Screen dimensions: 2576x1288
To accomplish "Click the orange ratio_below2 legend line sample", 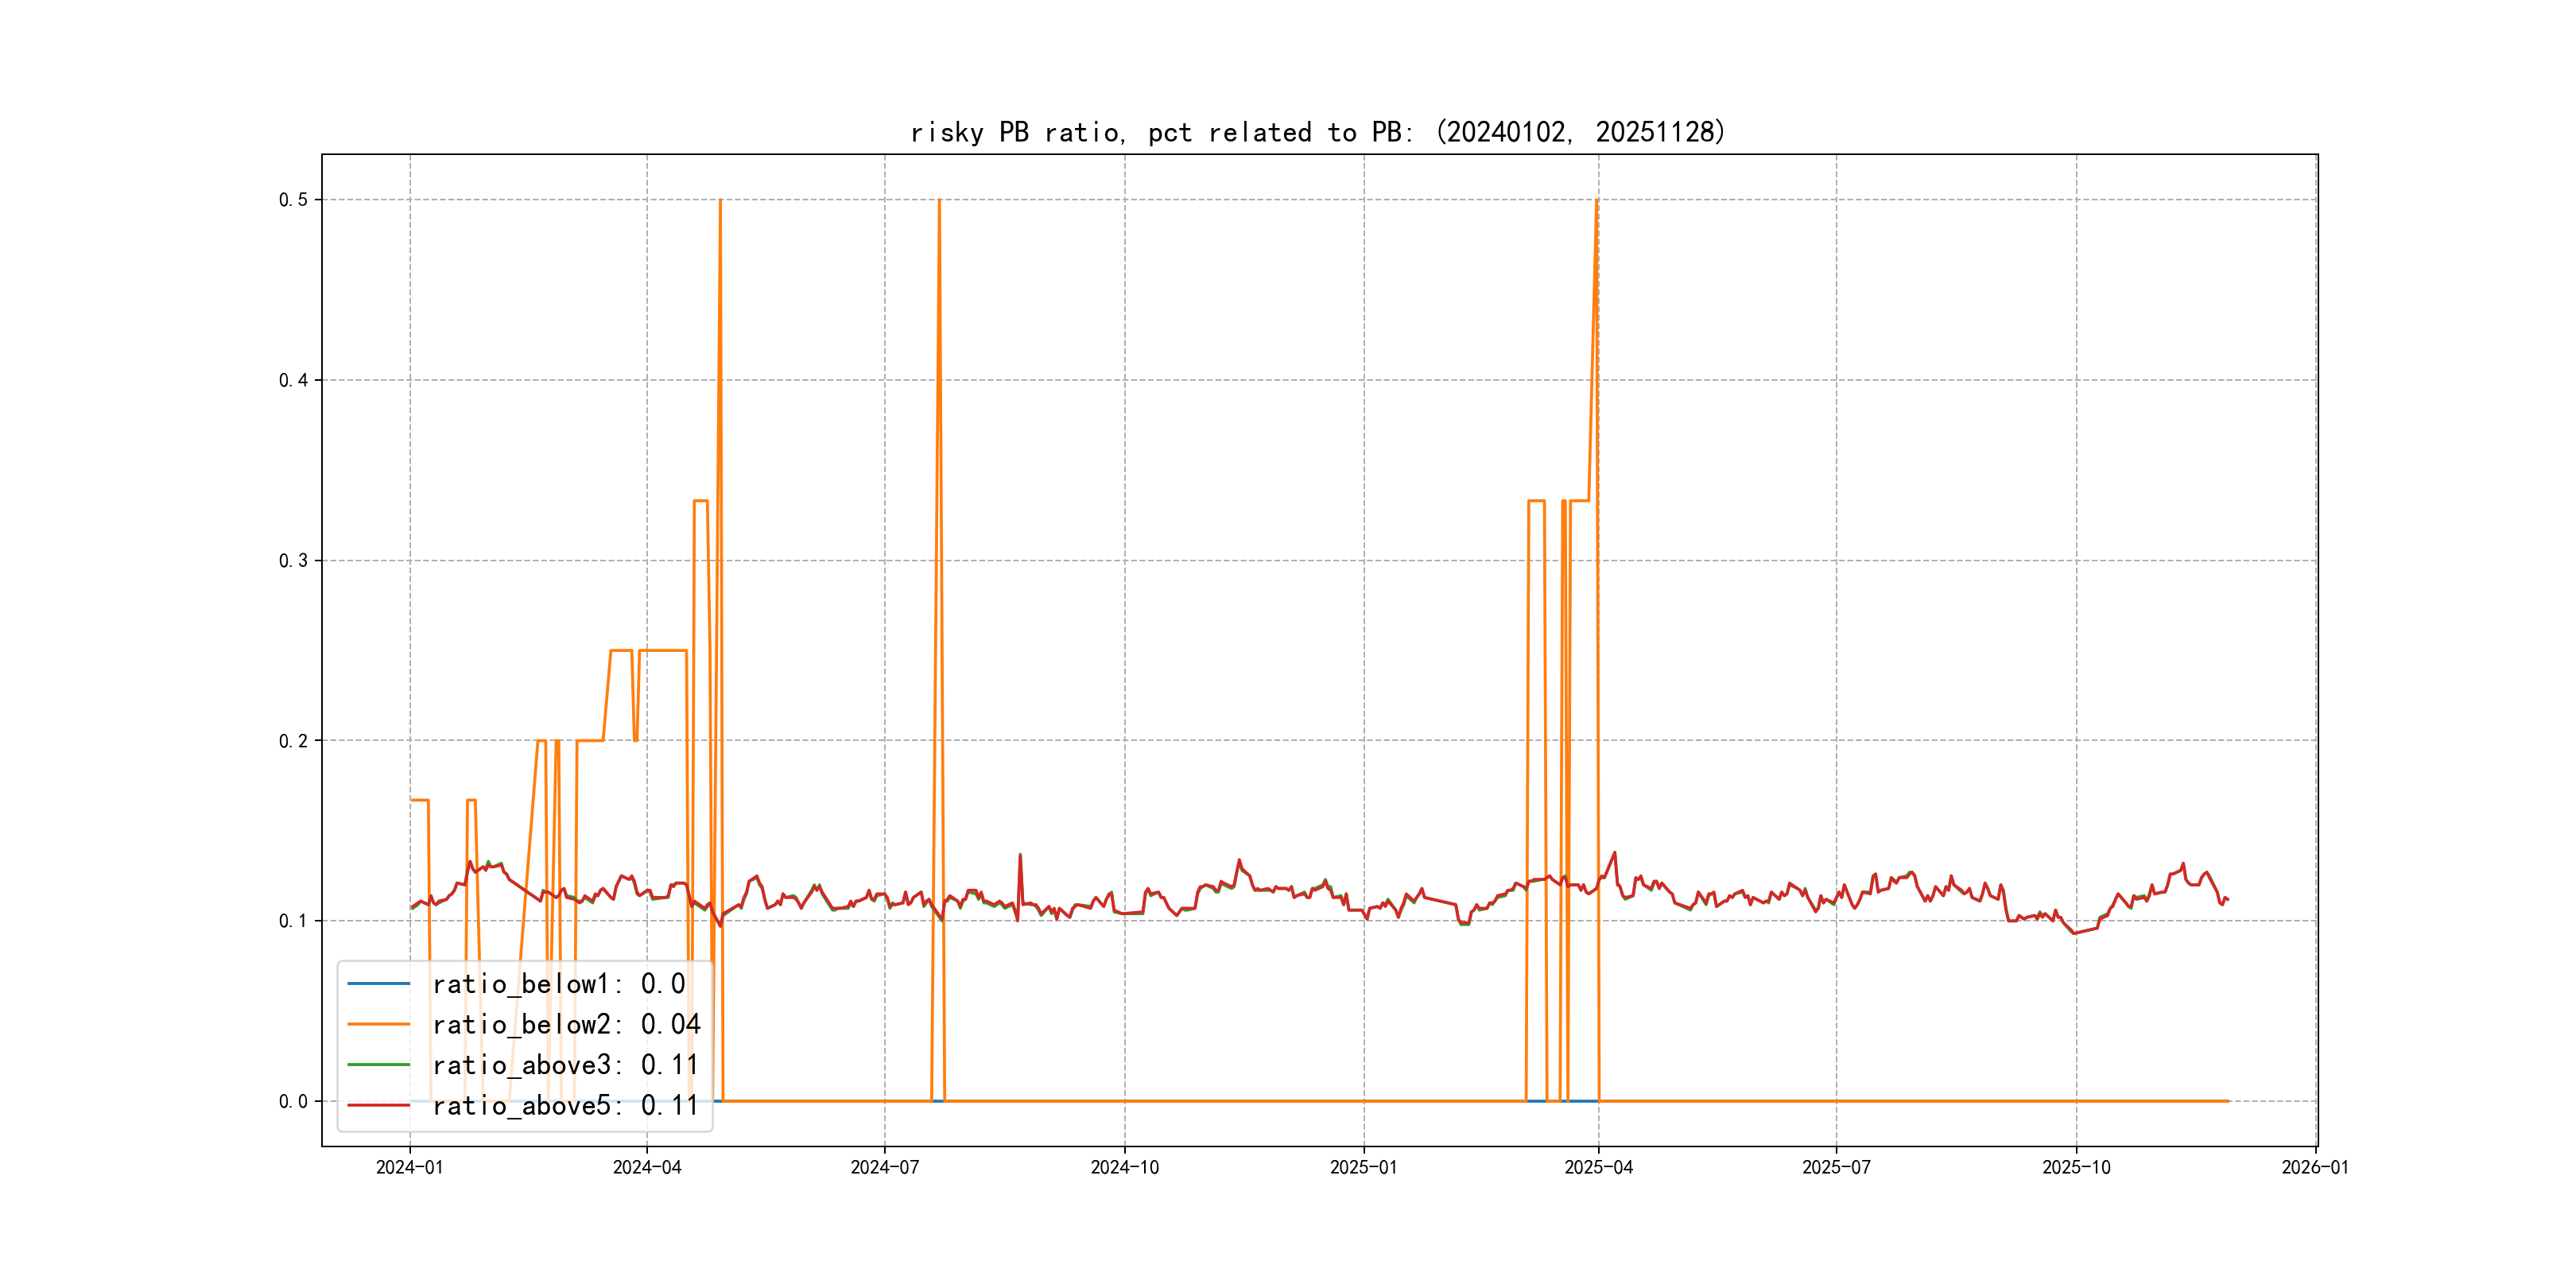I will tap(378, 1024).
